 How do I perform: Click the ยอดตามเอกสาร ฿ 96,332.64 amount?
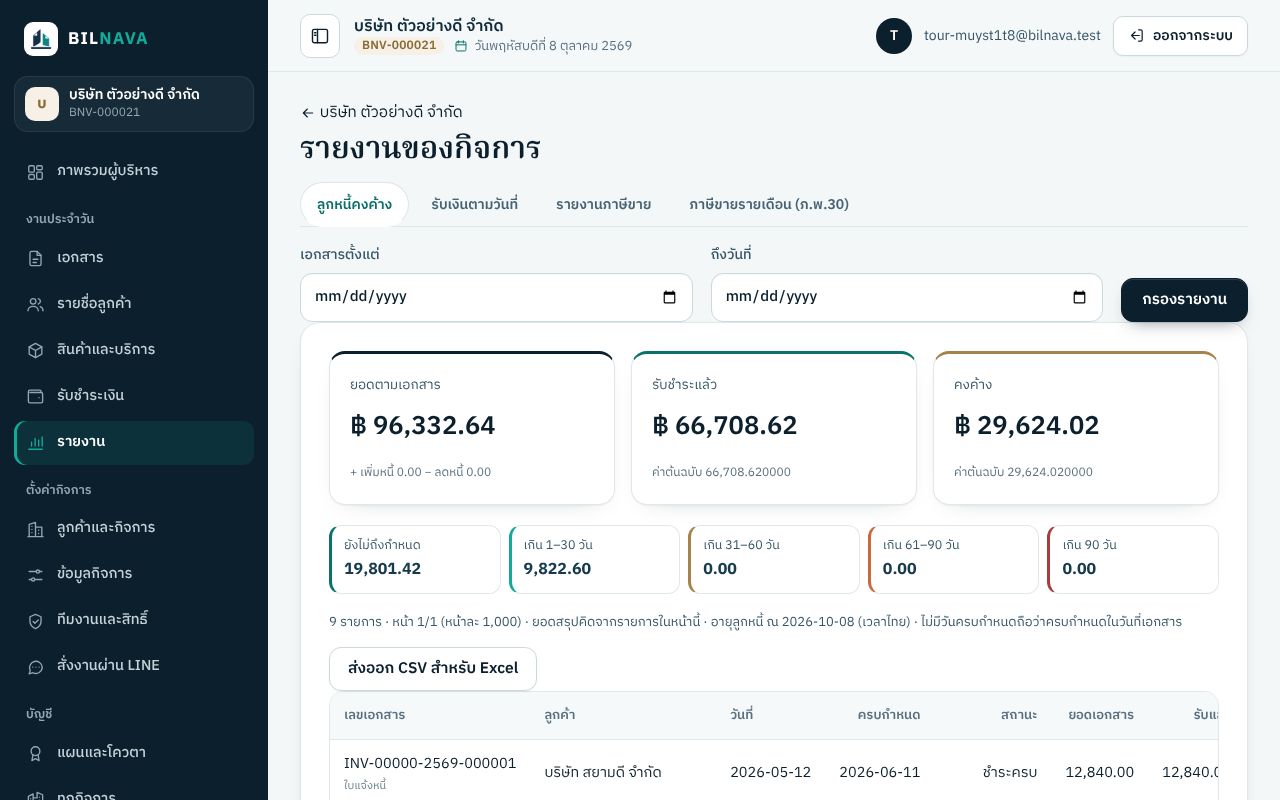423,425
